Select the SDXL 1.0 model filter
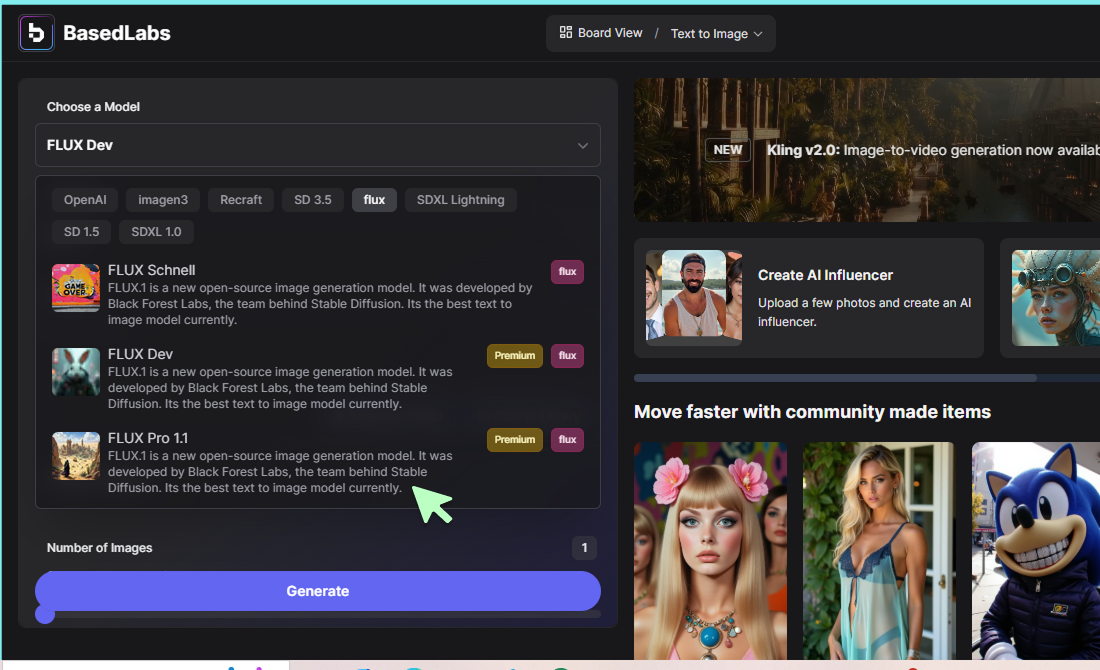 click(156, 232)
